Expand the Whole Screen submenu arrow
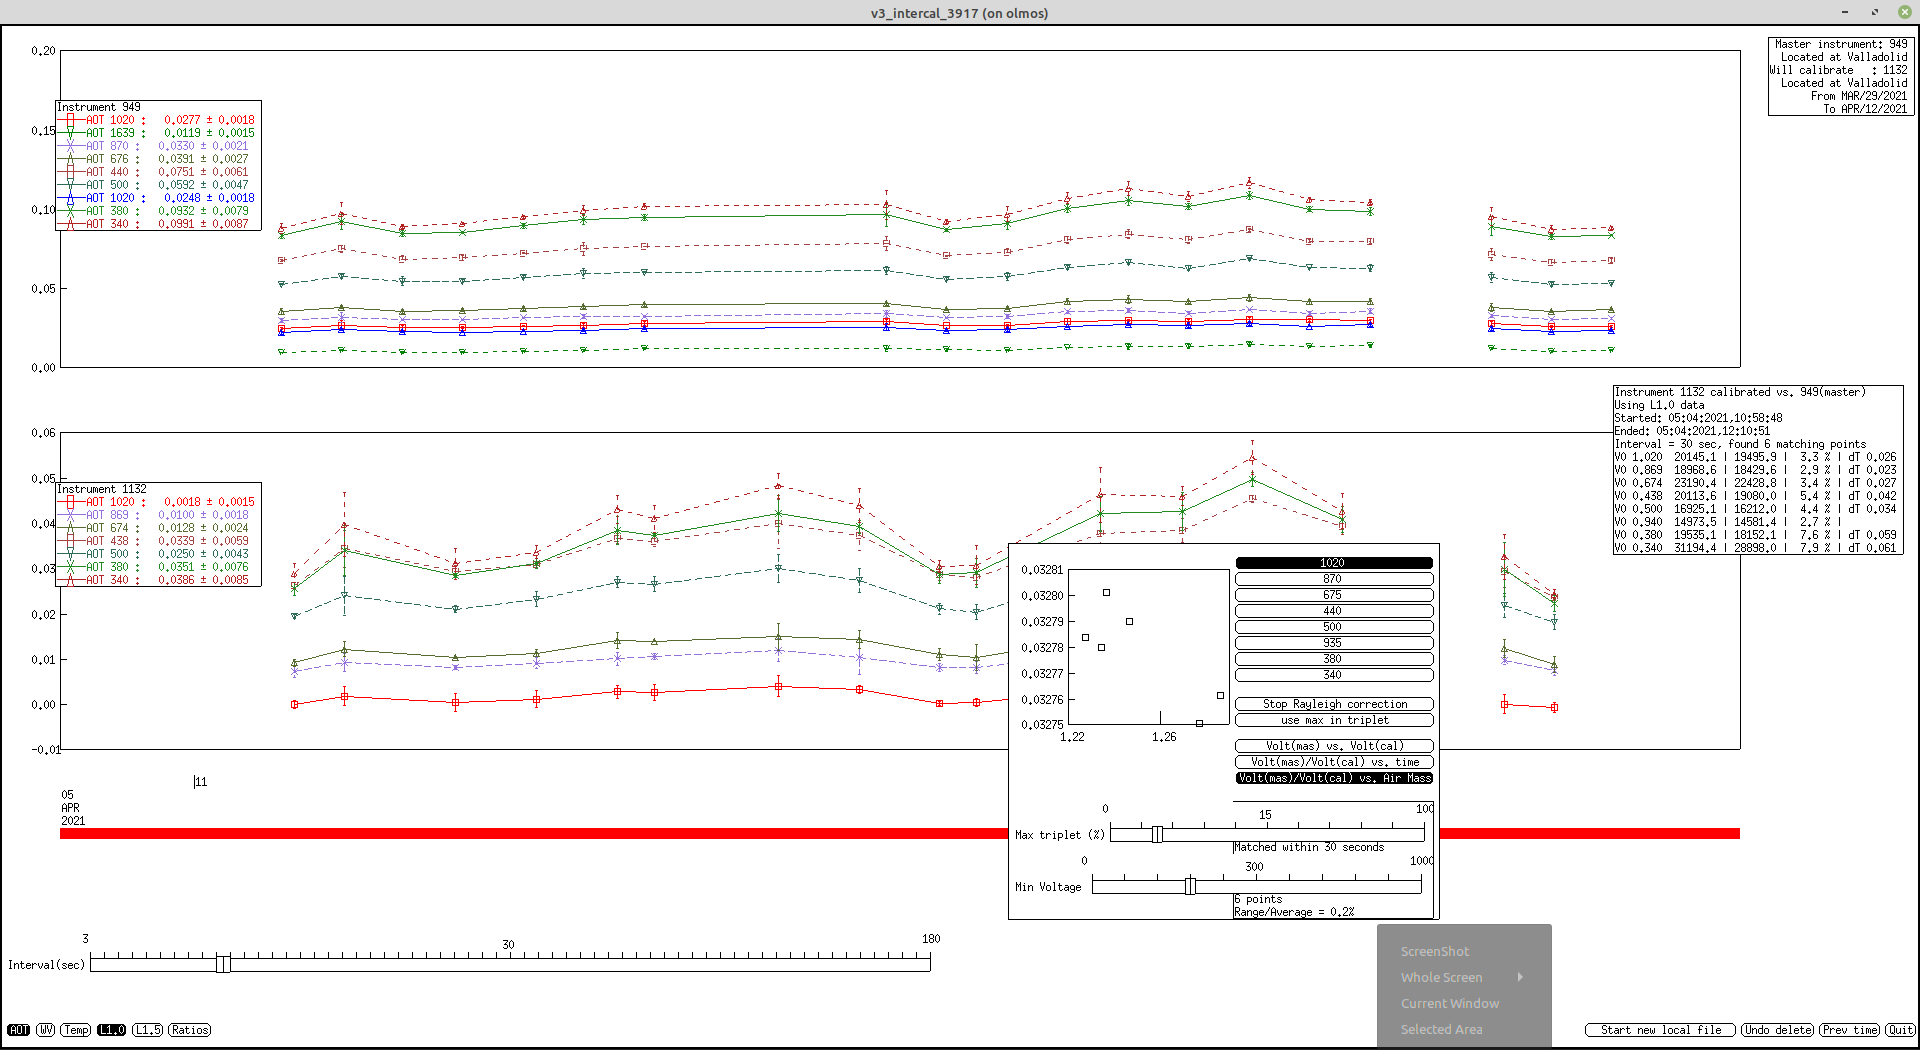Image resolution: width=1920 pixels, height=1050 pixels. [1520, 977]
